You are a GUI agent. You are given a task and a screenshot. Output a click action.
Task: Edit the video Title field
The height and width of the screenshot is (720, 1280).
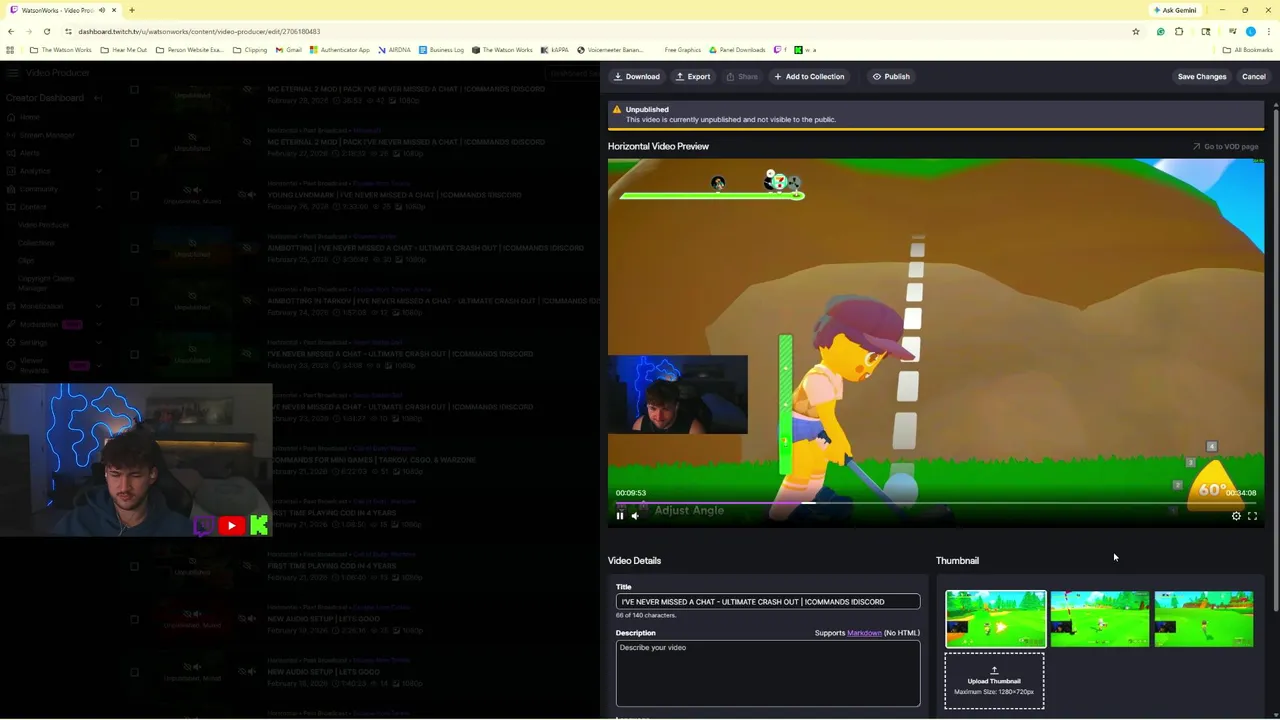767,602
